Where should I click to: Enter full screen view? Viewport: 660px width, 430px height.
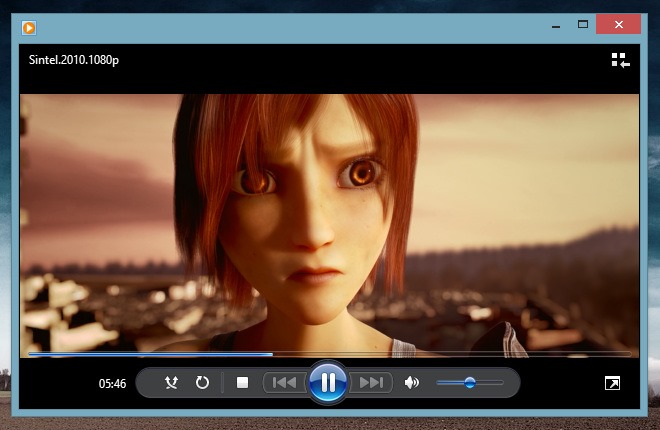pos(612,383)
